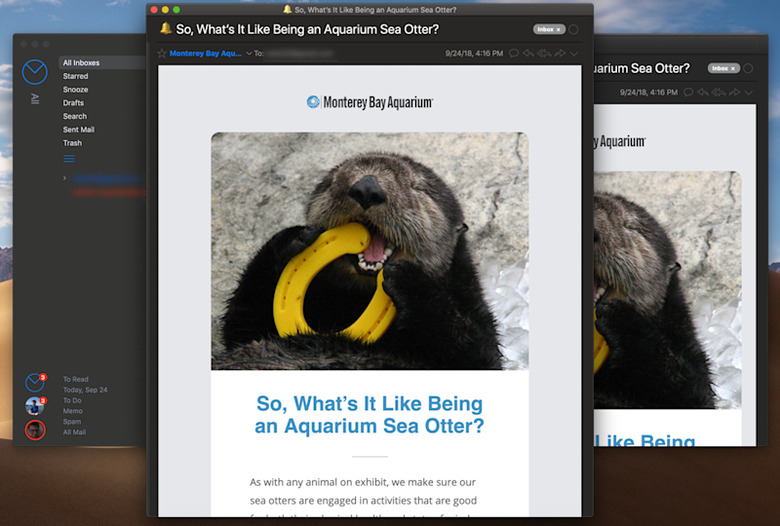The width and height of the screenshot is (780, 526).
Task: Open the Snooze folder
Action: pos(76,90)
